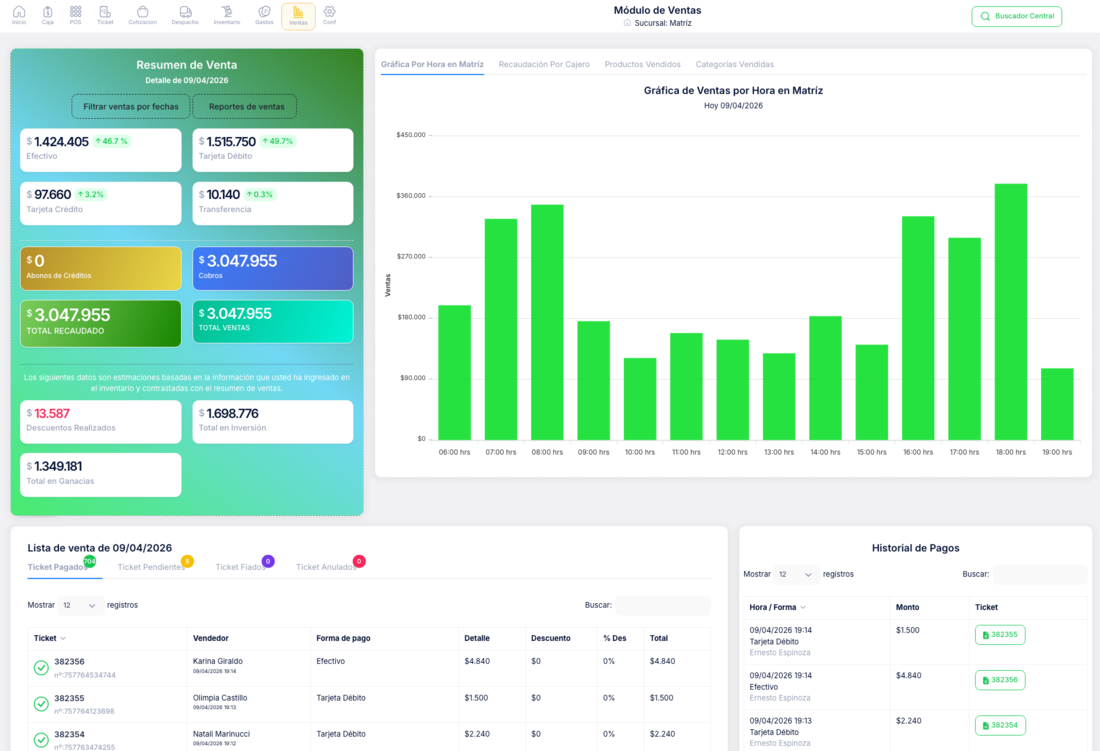Open Reportes de ventas
Image resolution: width=1100 pixels, height=751 pixels.
tap(245, 107)
